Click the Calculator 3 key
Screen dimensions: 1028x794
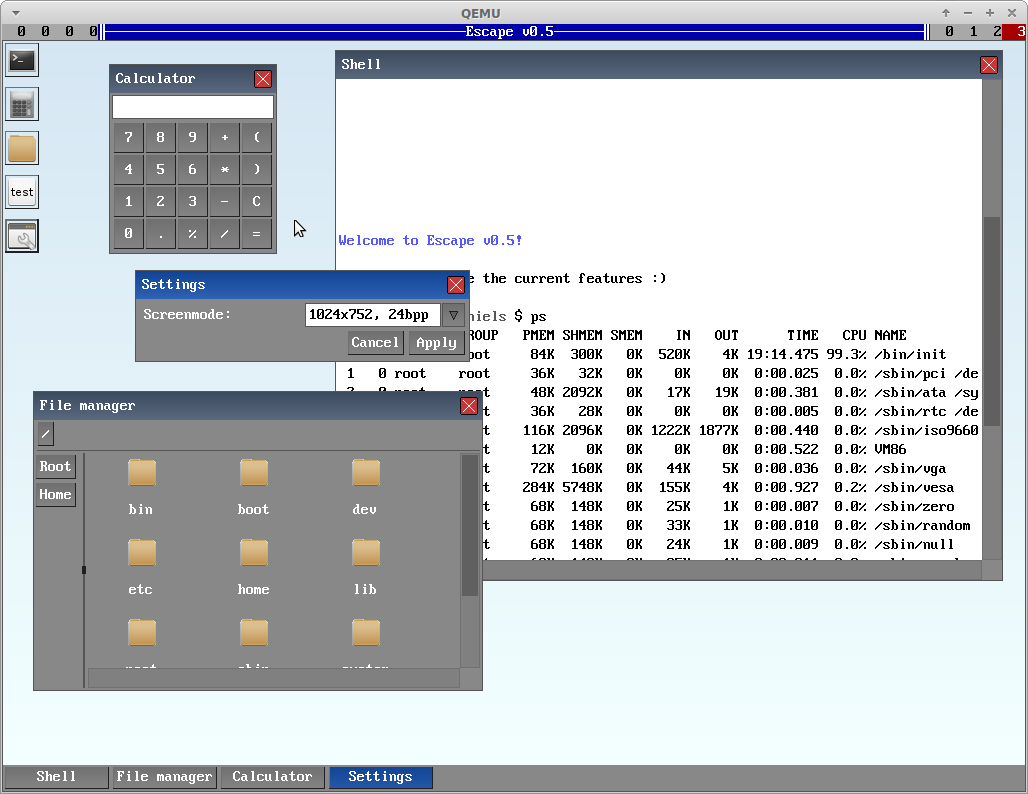tap(193, 201)
